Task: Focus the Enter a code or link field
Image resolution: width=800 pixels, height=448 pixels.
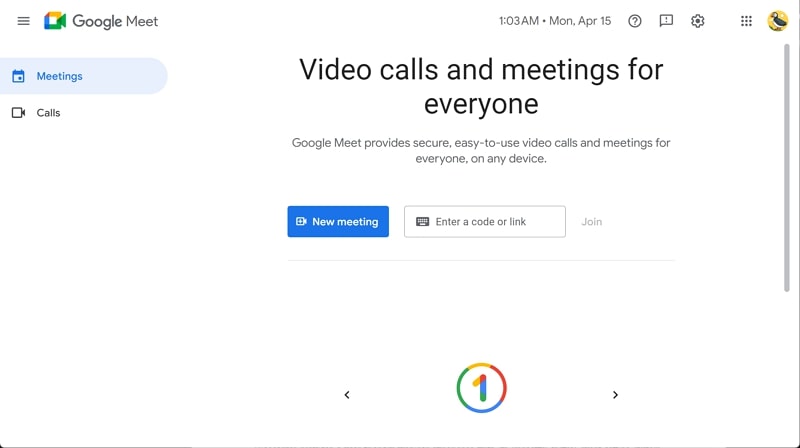Action: click(485, 221)
